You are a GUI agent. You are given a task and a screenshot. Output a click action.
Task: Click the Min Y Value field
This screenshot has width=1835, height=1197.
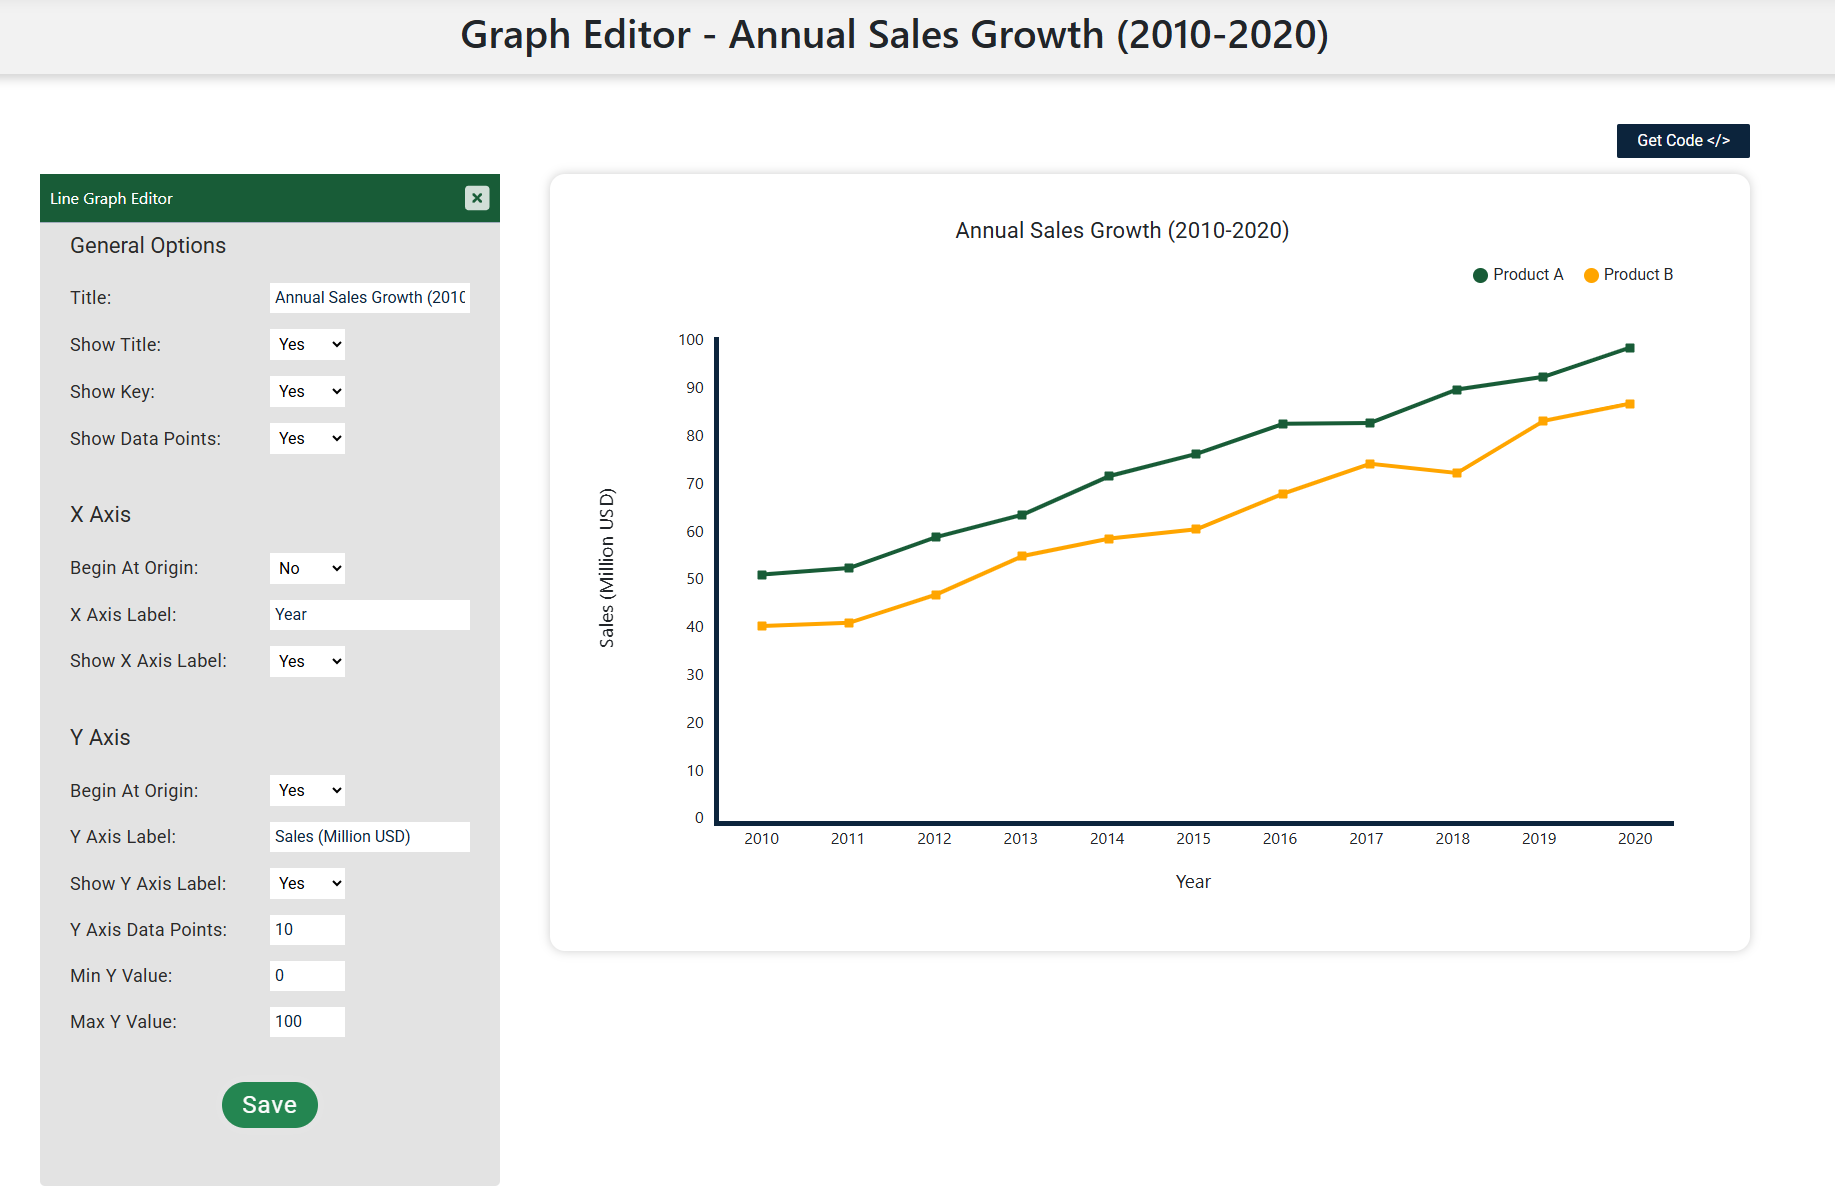(307, 976)
